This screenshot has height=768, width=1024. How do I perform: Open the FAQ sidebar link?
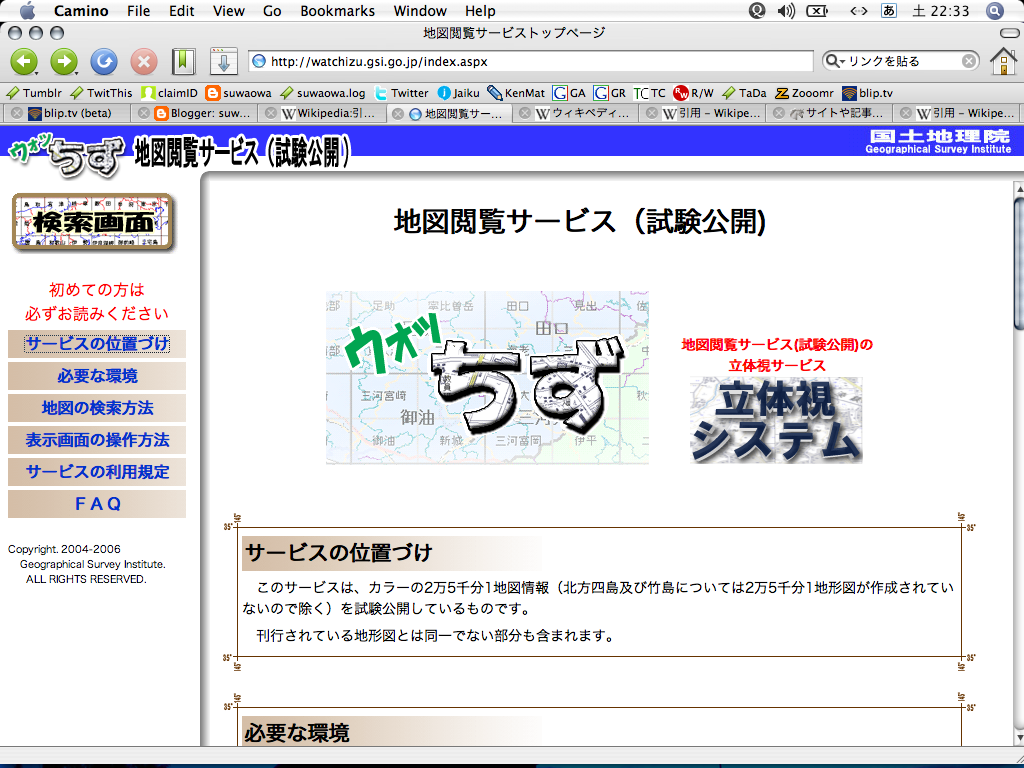point(97,504)
